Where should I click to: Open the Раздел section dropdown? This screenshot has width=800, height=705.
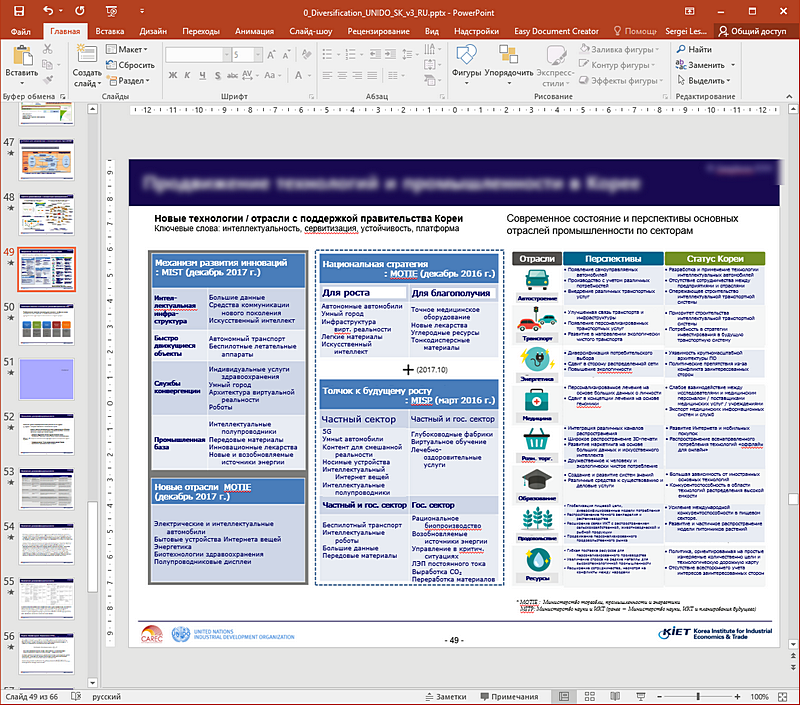pyautogui.click(x=128, y=81)
